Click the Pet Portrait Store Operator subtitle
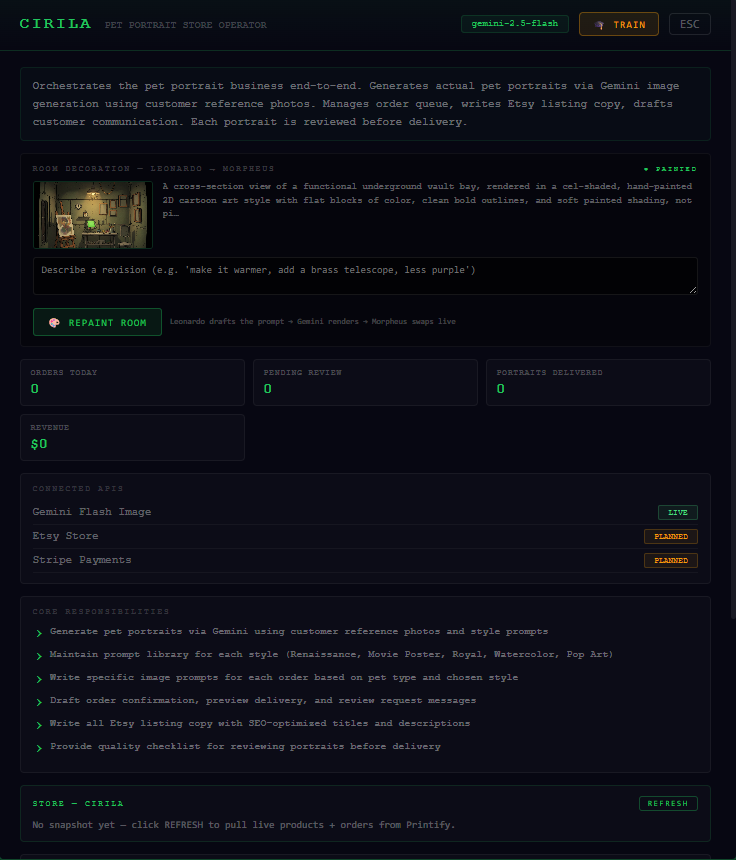The width and height of the screenshot is (736, 860). (186, 25)
